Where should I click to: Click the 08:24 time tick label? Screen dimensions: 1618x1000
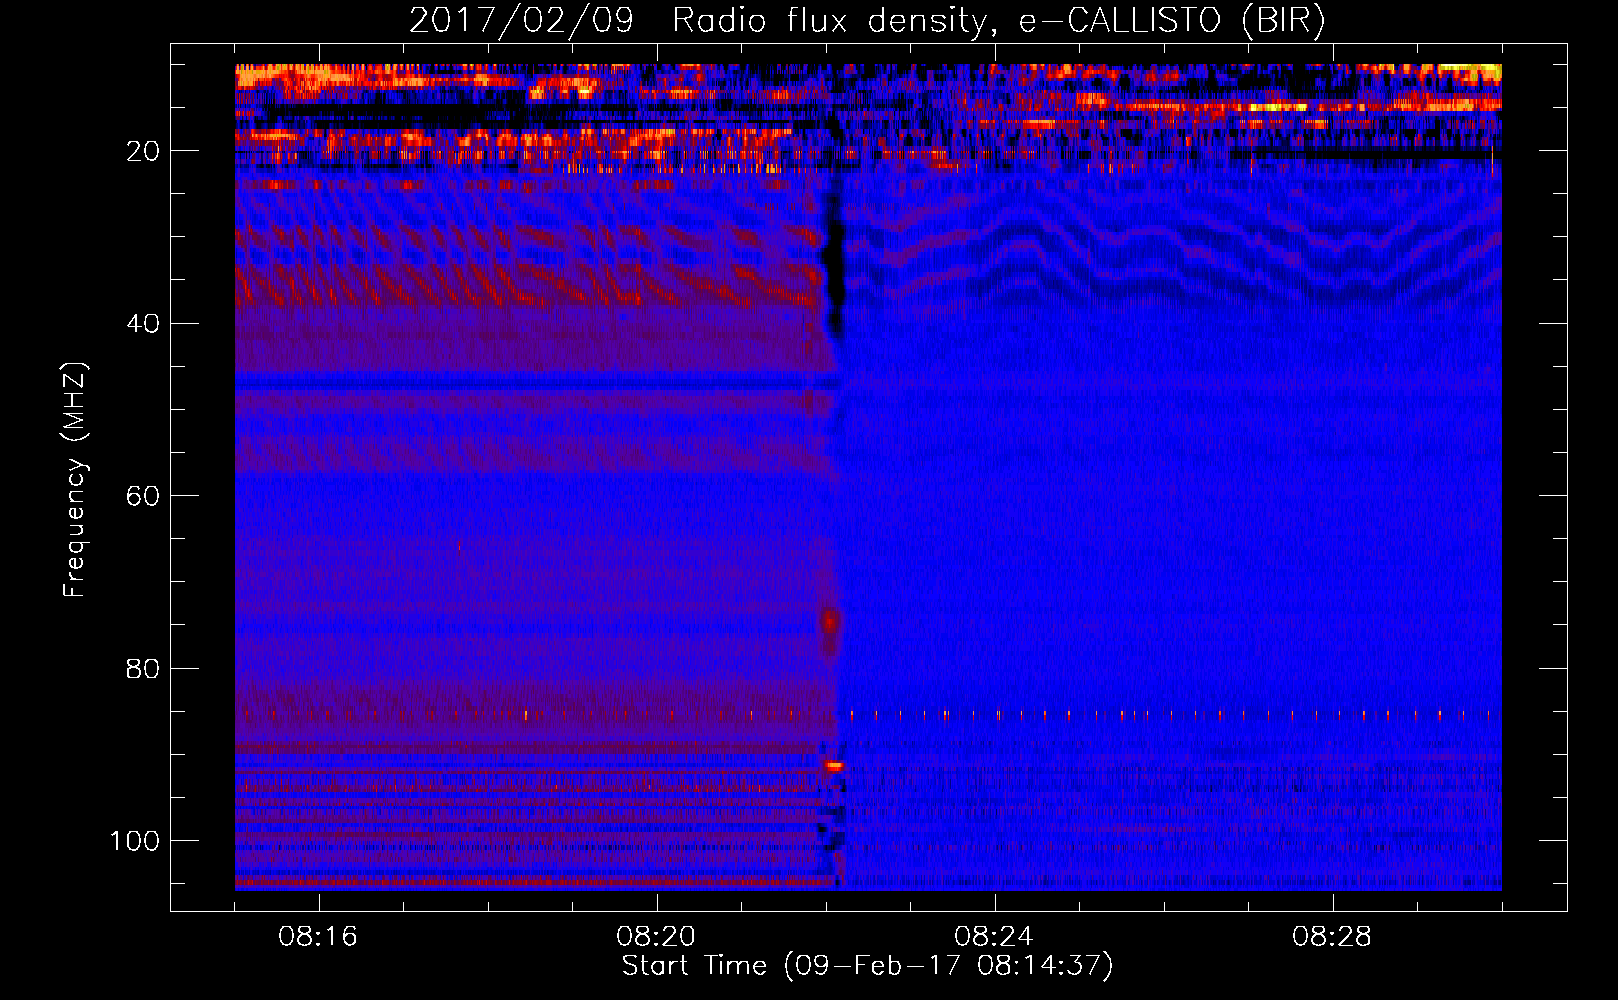pyautogui.click(x=994, y=937)
